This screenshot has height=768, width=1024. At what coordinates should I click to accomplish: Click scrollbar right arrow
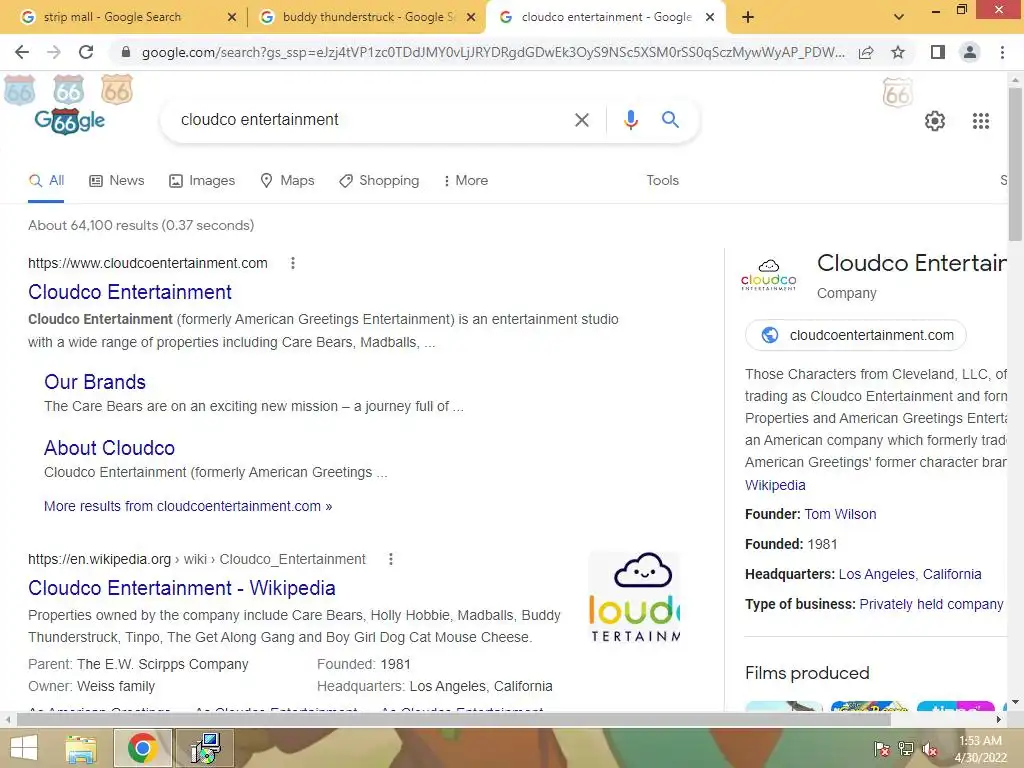999,720
